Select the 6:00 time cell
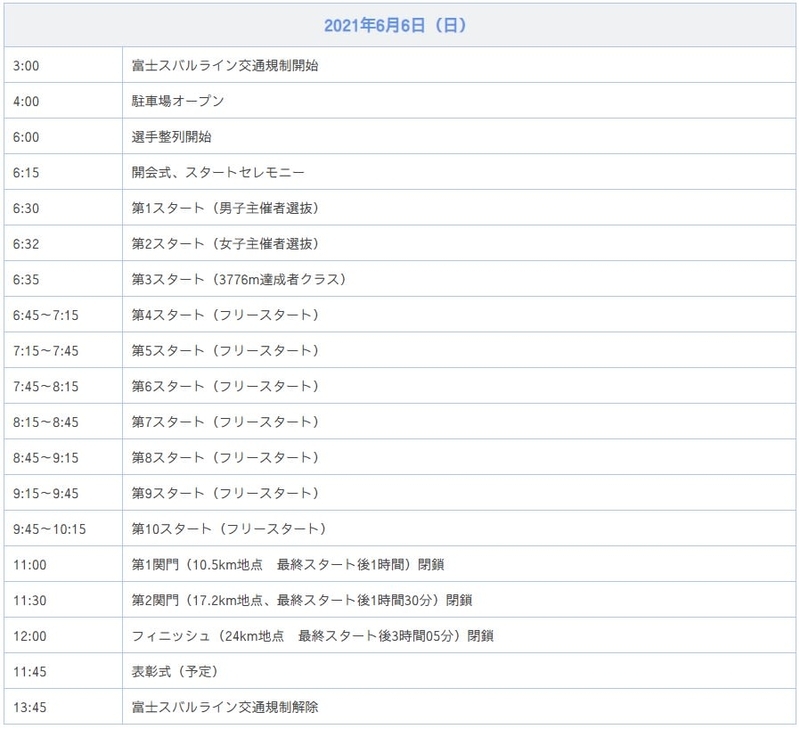The height and width of the screenshot is (729, 800). [x=63, y=137]
